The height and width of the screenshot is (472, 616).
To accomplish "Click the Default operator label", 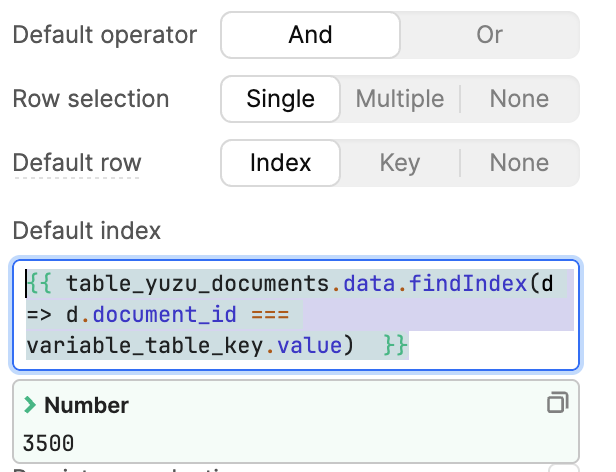I will [104, 35].
